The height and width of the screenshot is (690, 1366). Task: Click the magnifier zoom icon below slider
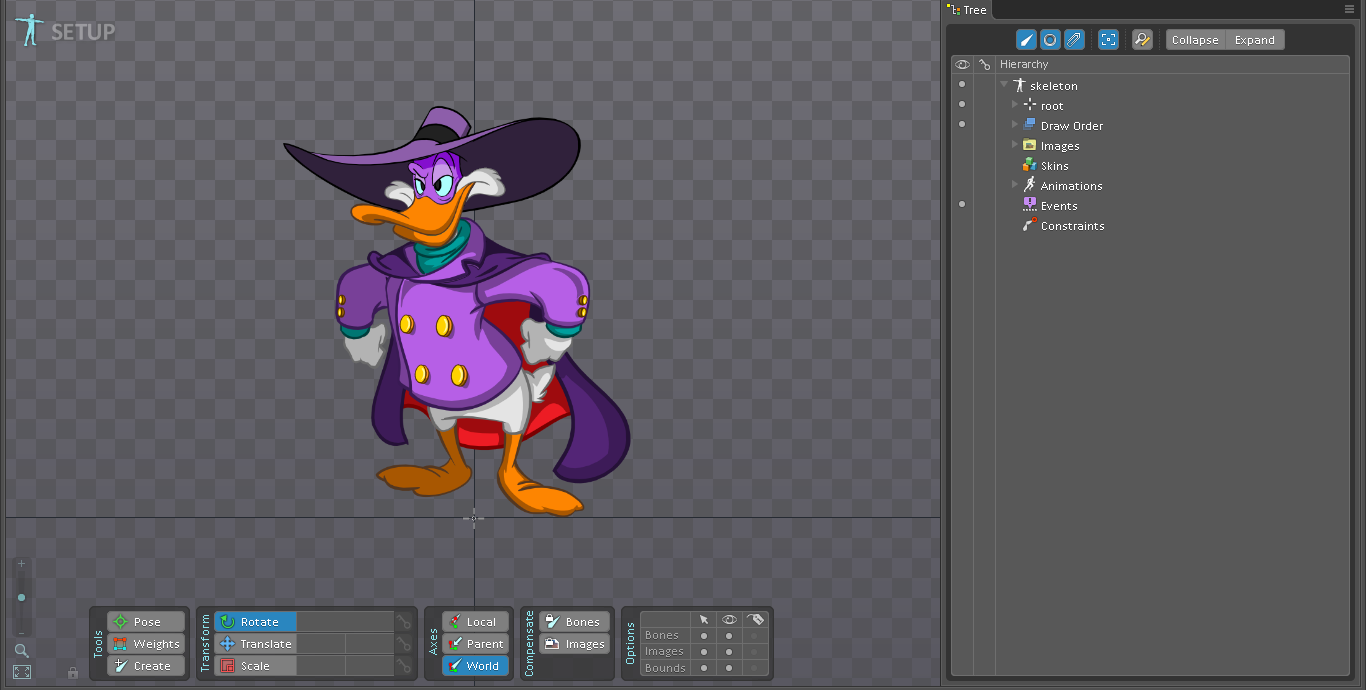[21, 650]
